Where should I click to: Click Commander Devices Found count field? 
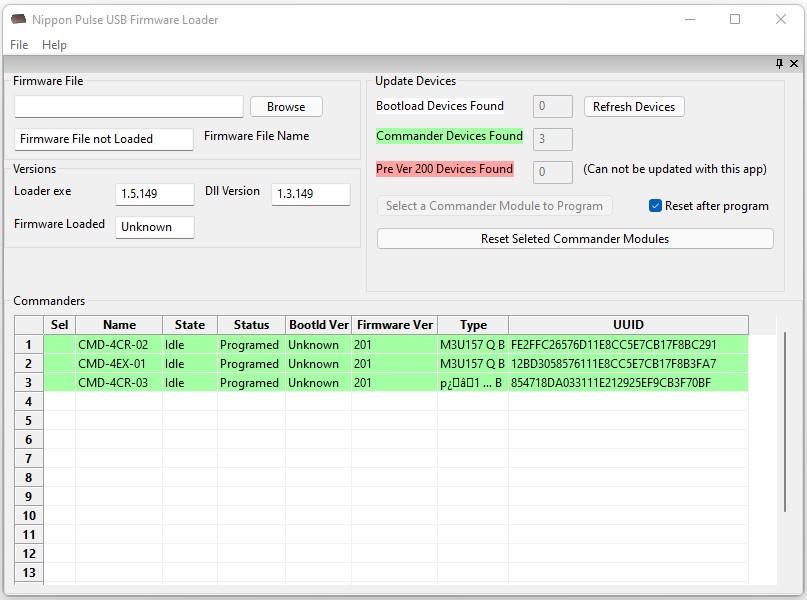click(553, 139)
